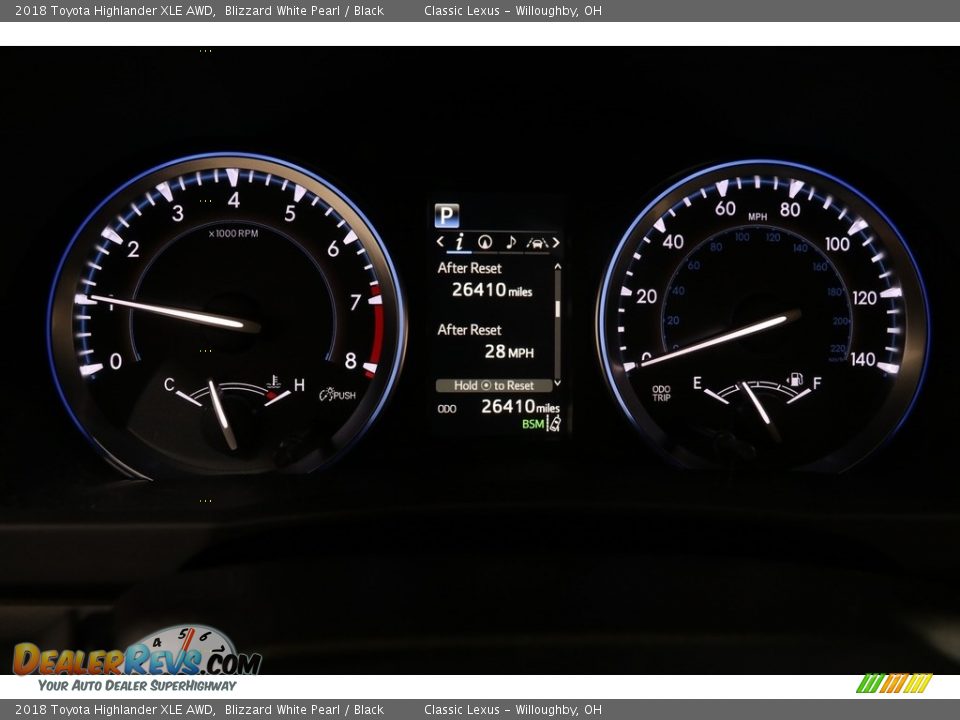The width and height of the screenshot is (960, 720).
Task: Click the After Reset label above 28 MPH
Action: coord(469,330)
